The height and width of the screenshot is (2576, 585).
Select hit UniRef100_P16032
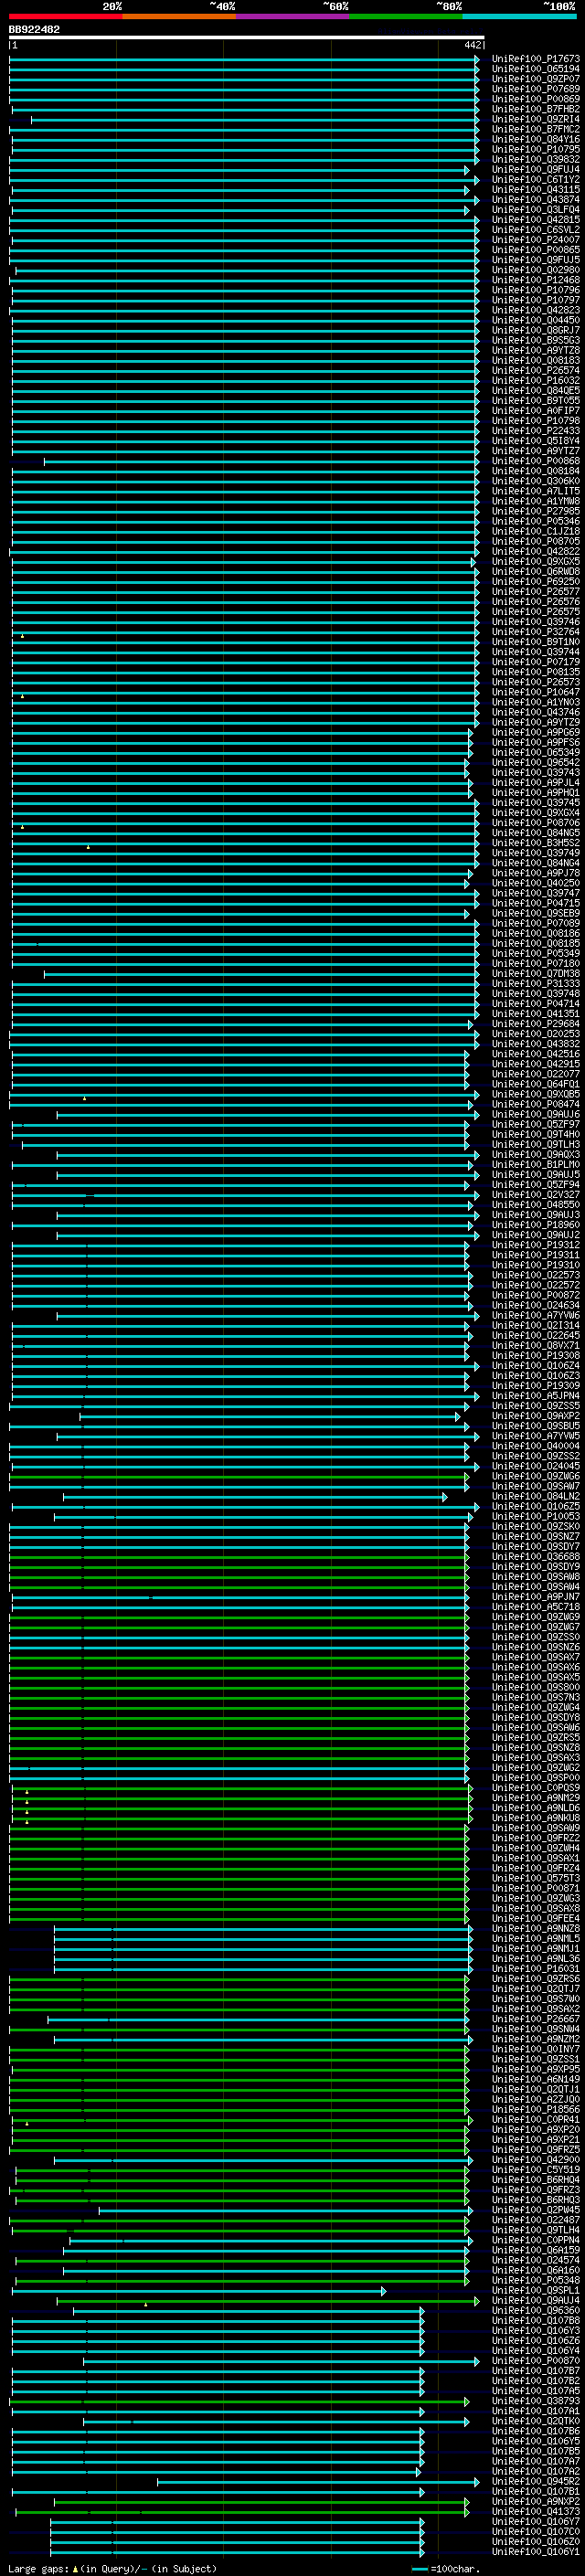(536, 381)
